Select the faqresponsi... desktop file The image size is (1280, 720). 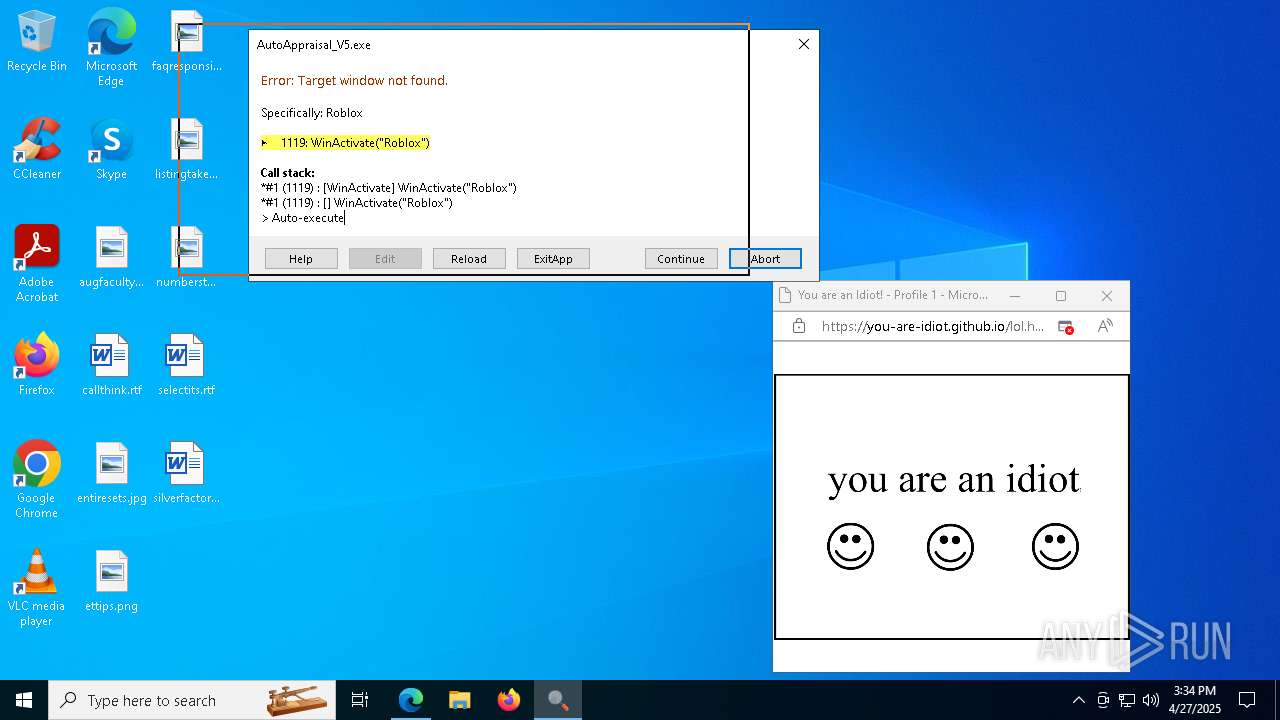tap(186, 42)
